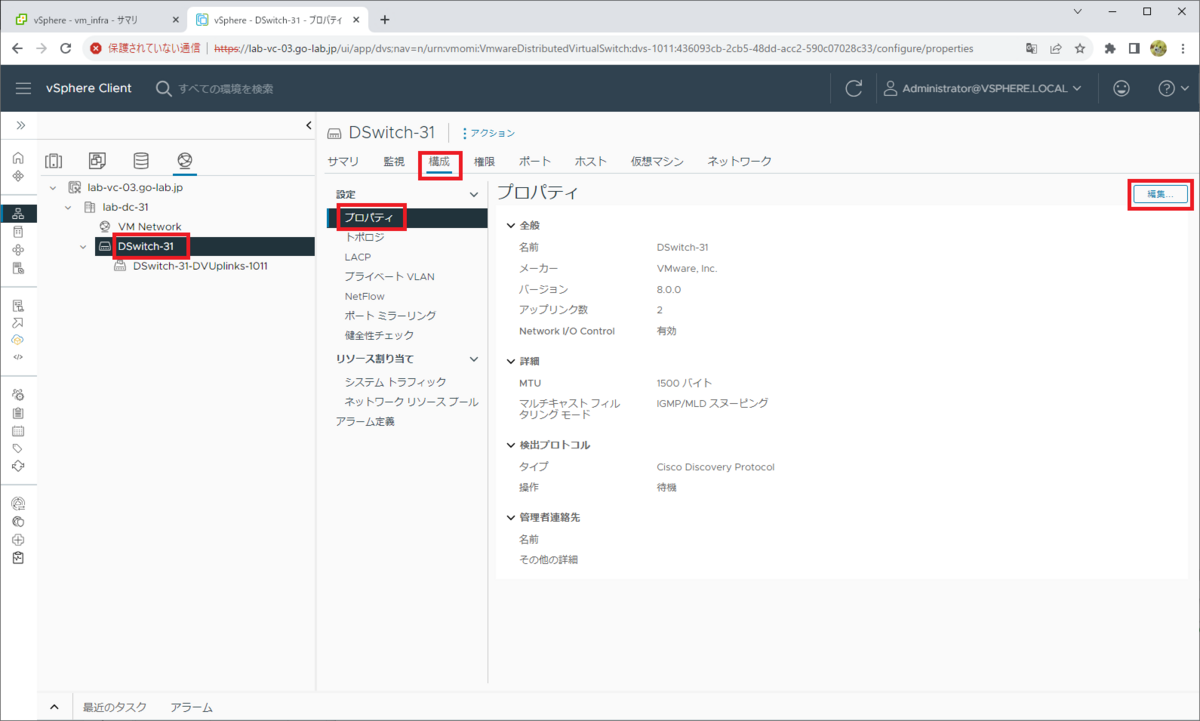Switch to ネットワーク tab
The width and height of the screenshot is (1200, 721).
click(x=740, y=161)
